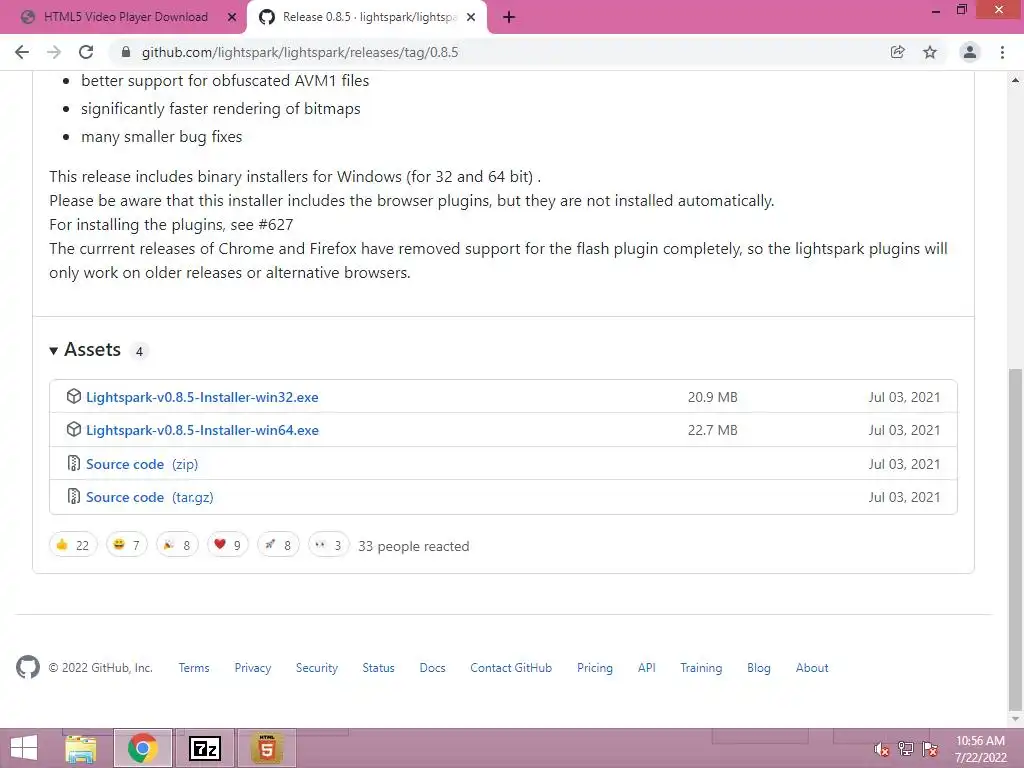Toggle the thumbs up reaction with 22

(x=73, y=545)
